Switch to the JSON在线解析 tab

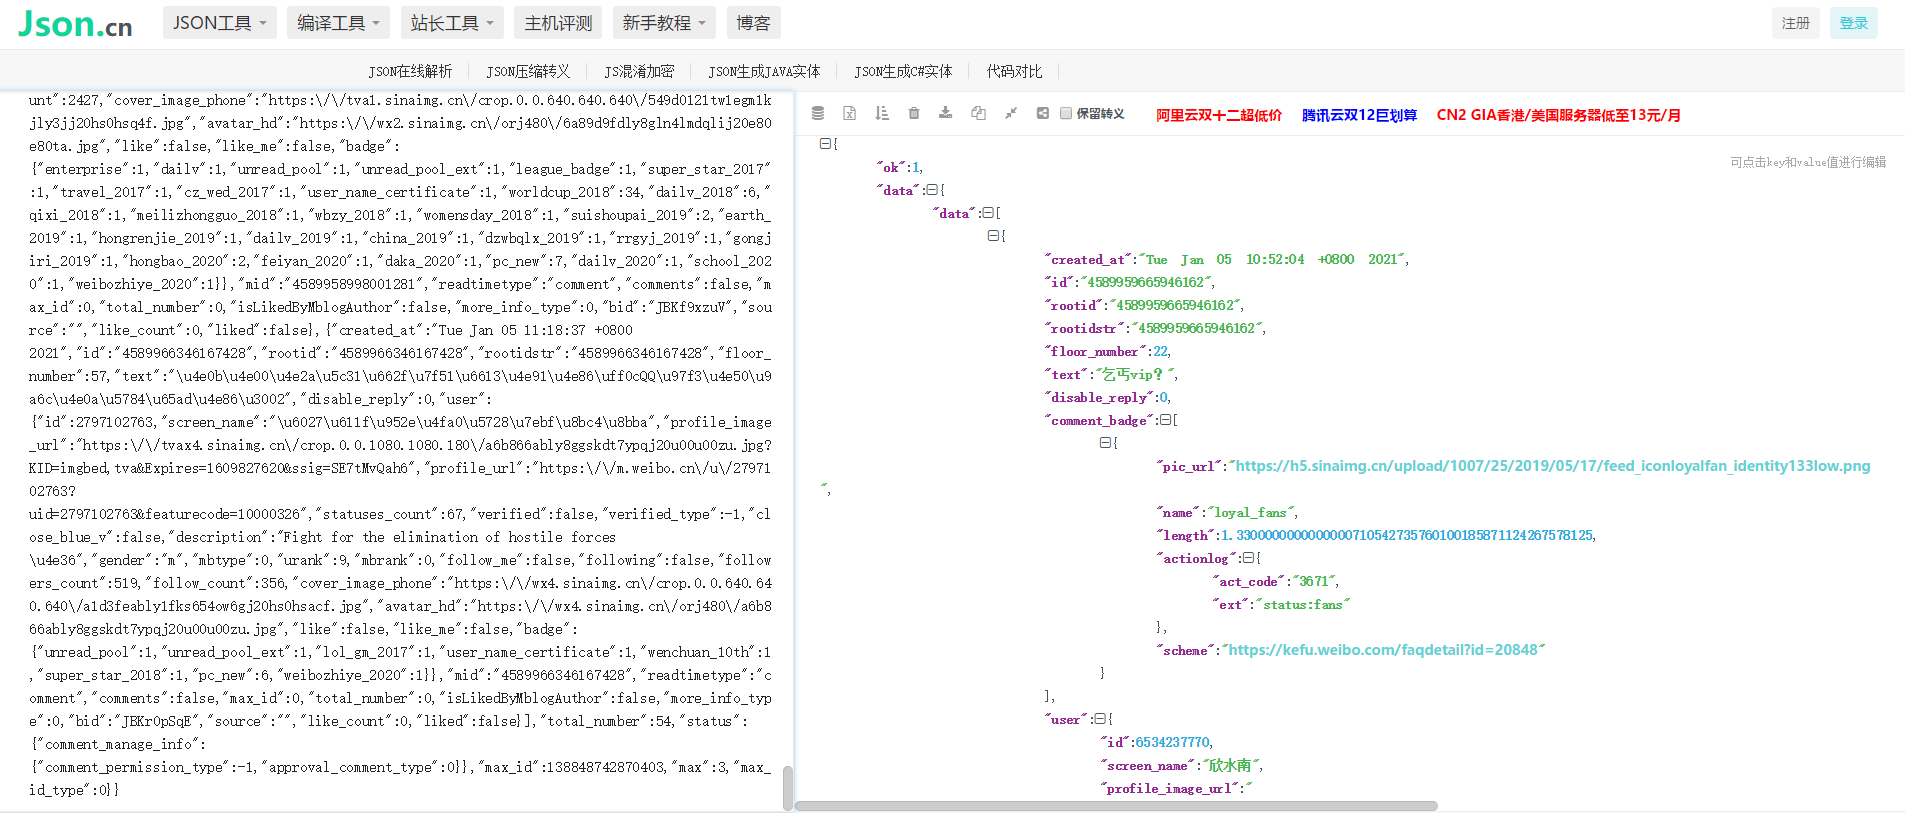click(x=410, y=71)
